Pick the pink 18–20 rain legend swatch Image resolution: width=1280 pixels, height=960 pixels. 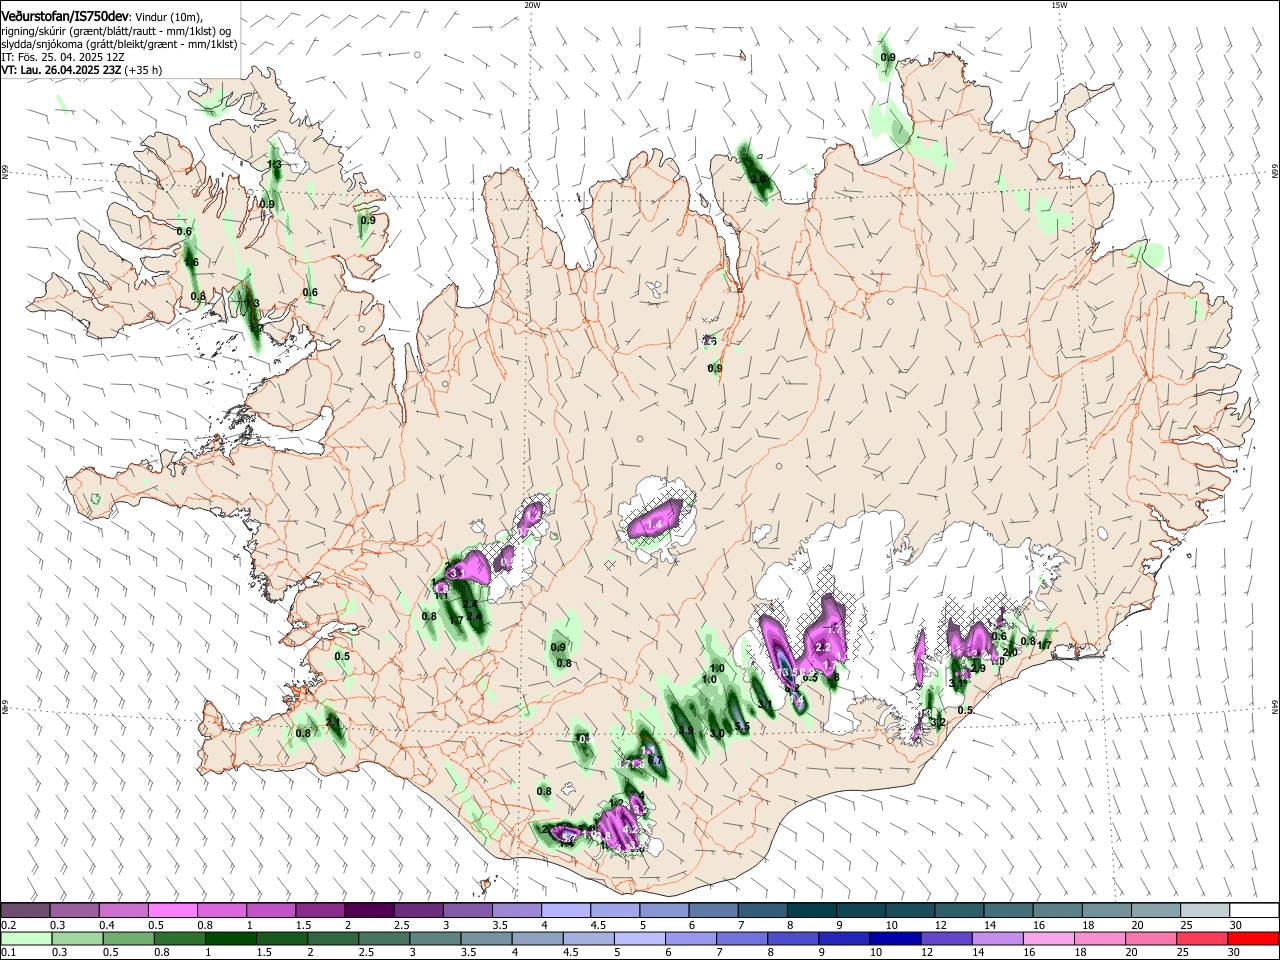pos(1100,938)
